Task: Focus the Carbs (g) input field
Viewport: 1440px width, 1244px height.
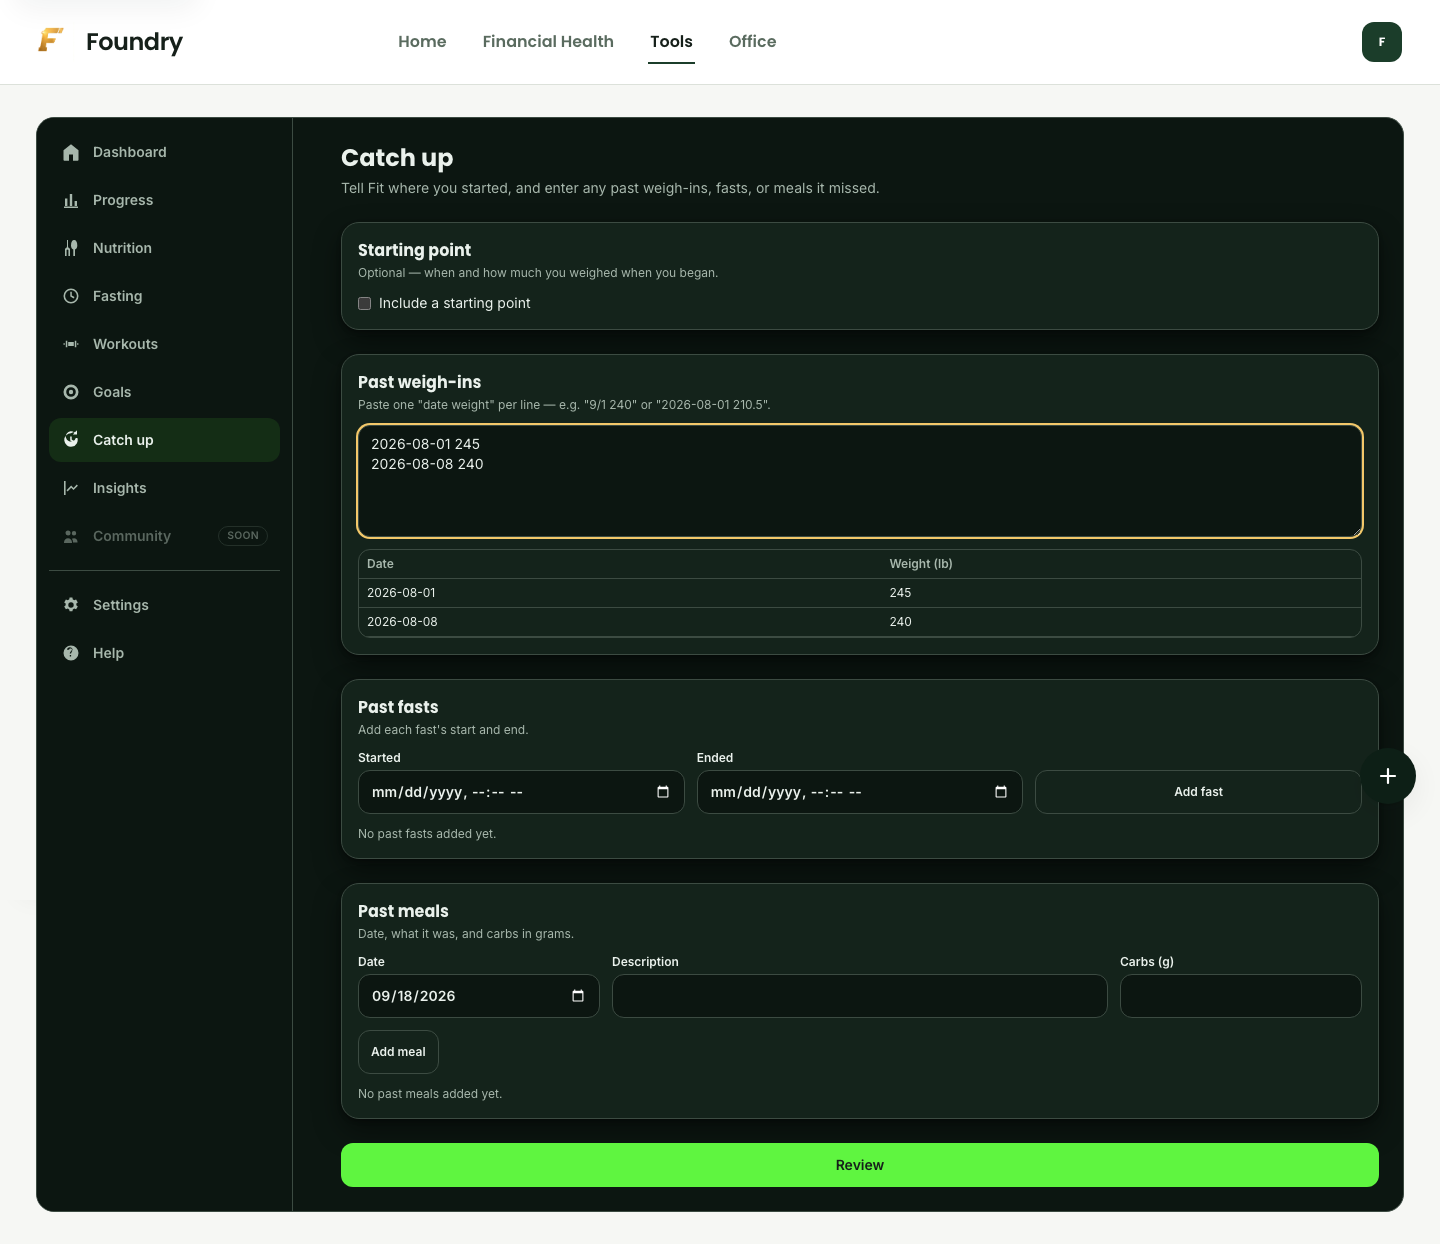Action: tap(1241, 996)
